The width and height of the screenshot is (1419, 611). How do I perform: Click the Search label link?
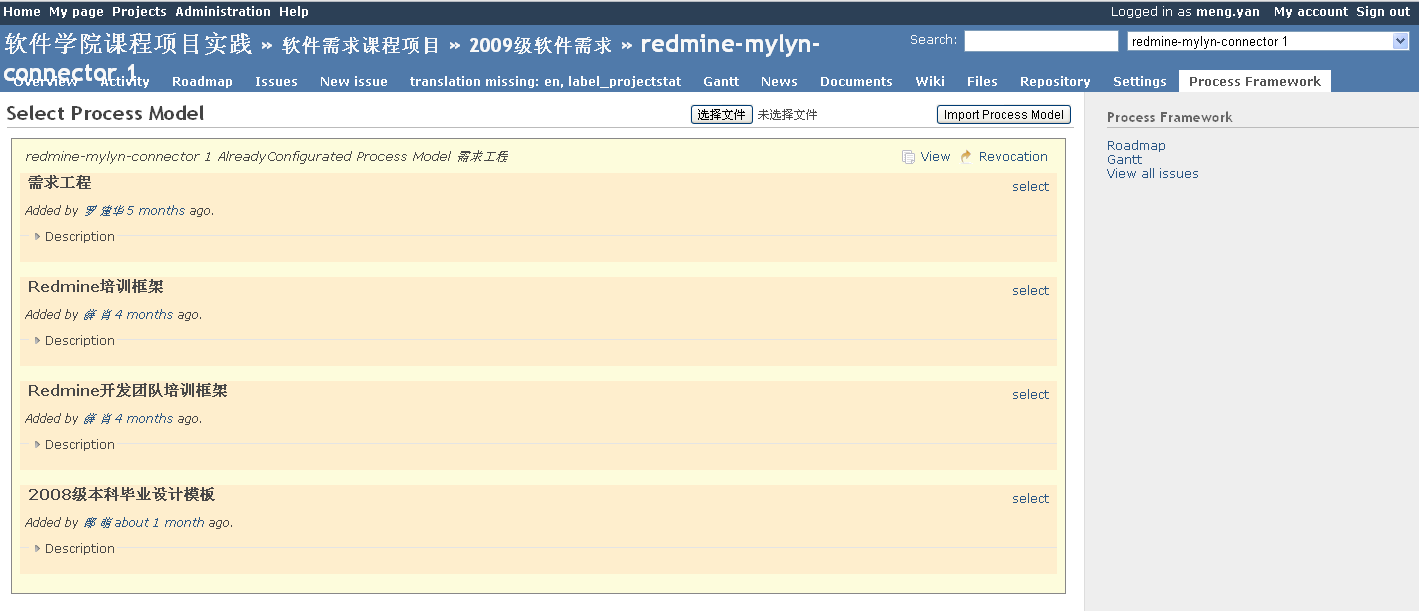click(x=932, y=40)
